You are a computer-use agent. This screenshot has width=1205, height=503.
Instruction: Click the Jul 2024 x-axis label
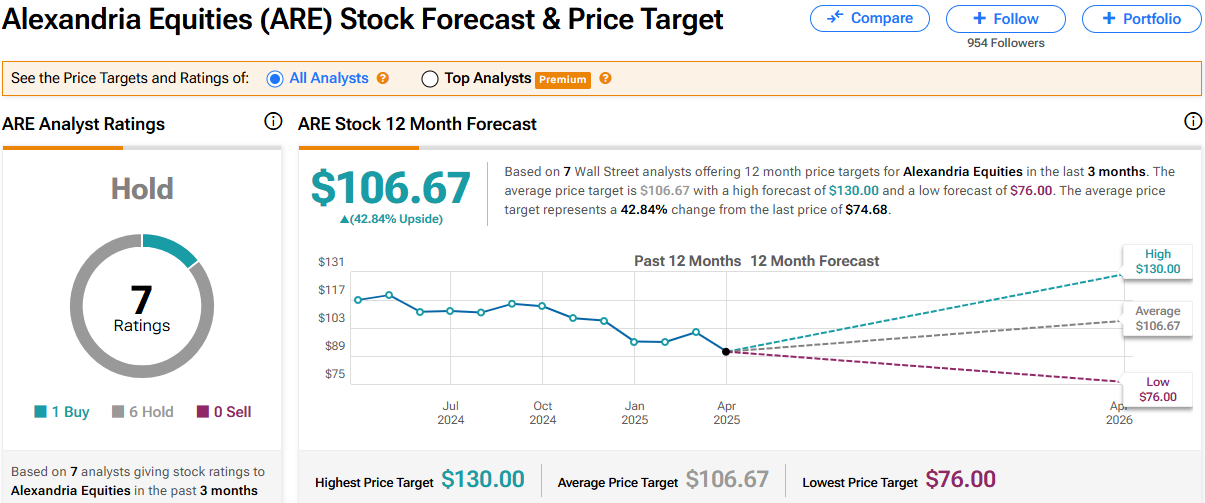click(451, 413)
